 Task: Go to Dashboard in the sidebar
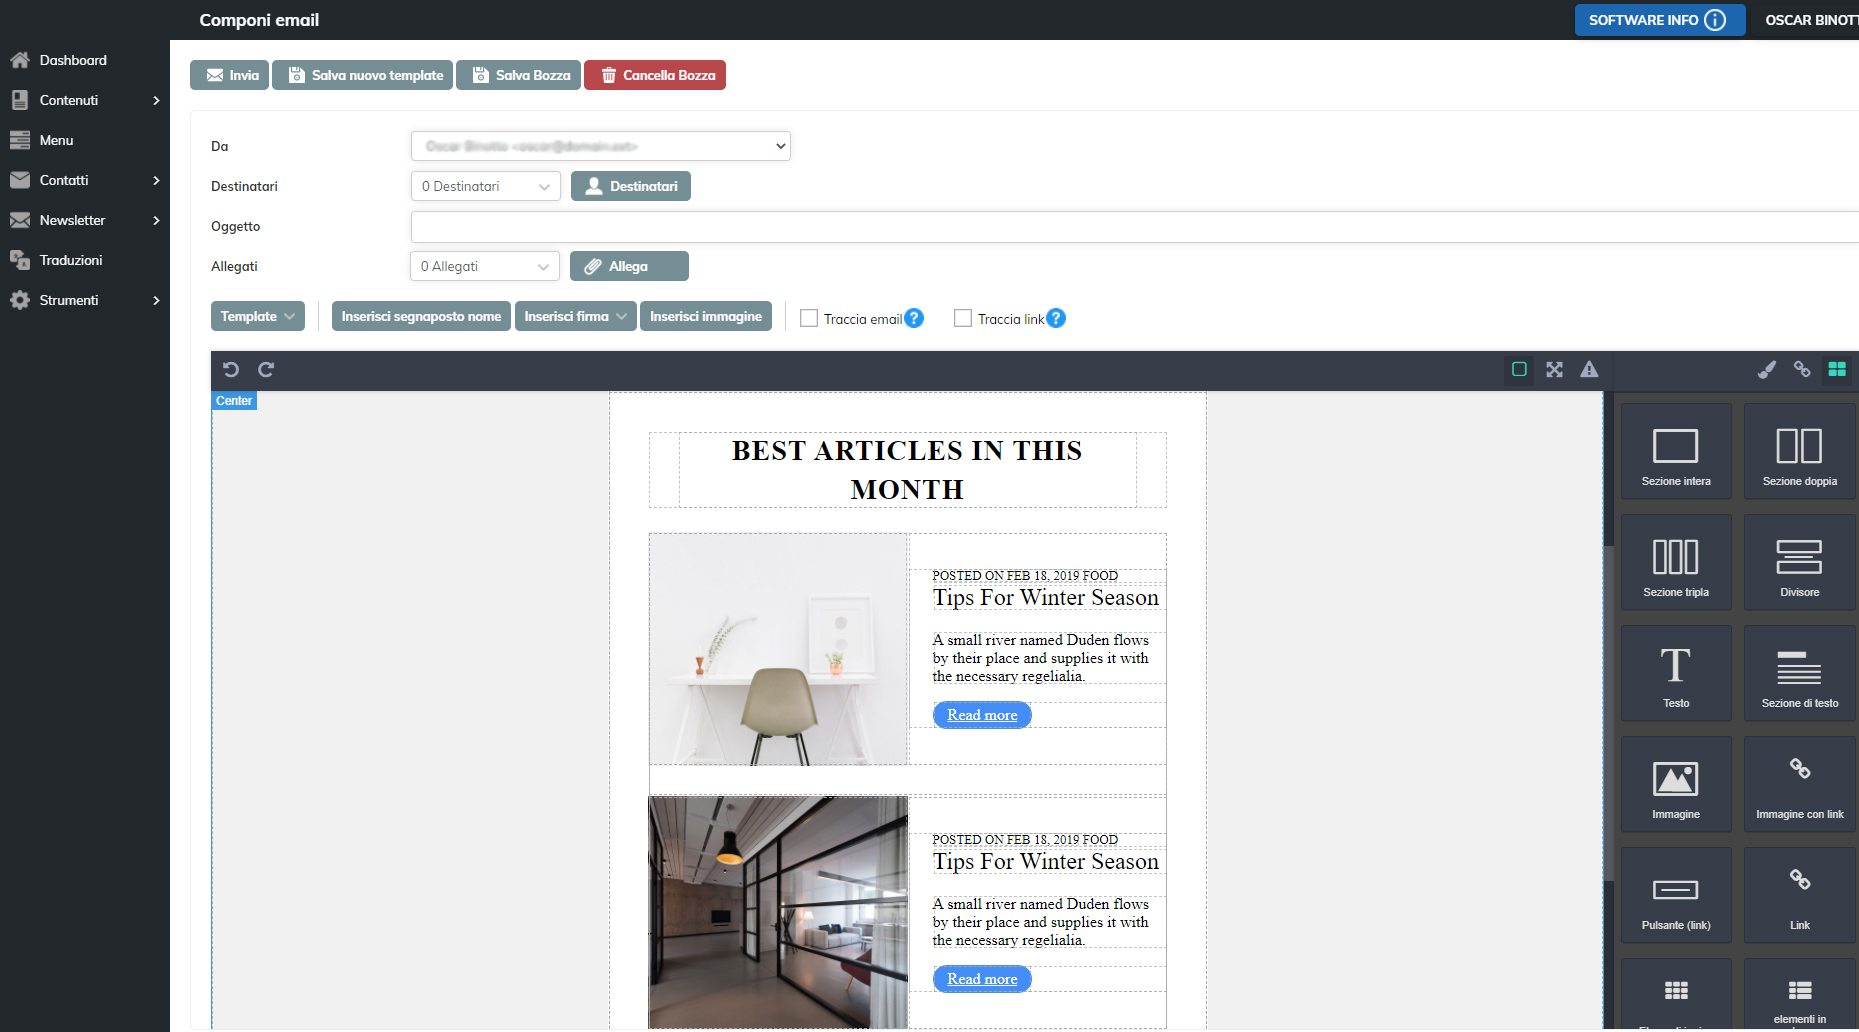click(x=73, y=60)
